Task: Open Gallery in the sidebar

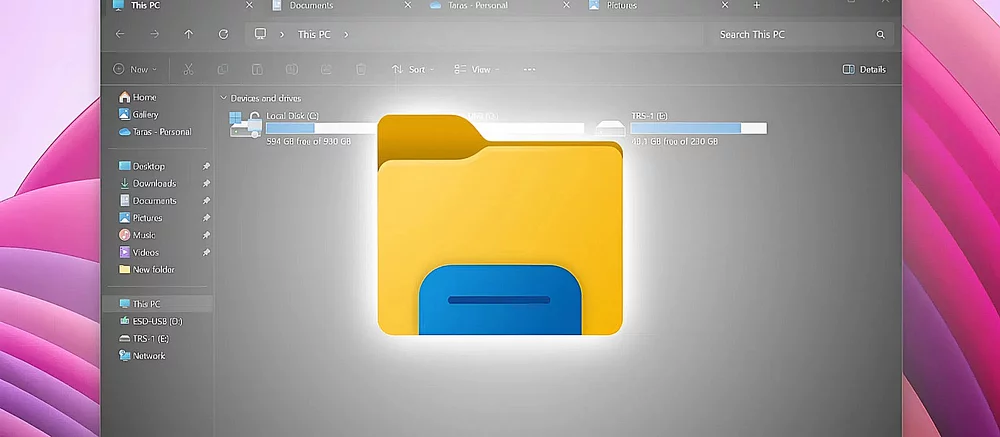Action: (x=138, y=114)
